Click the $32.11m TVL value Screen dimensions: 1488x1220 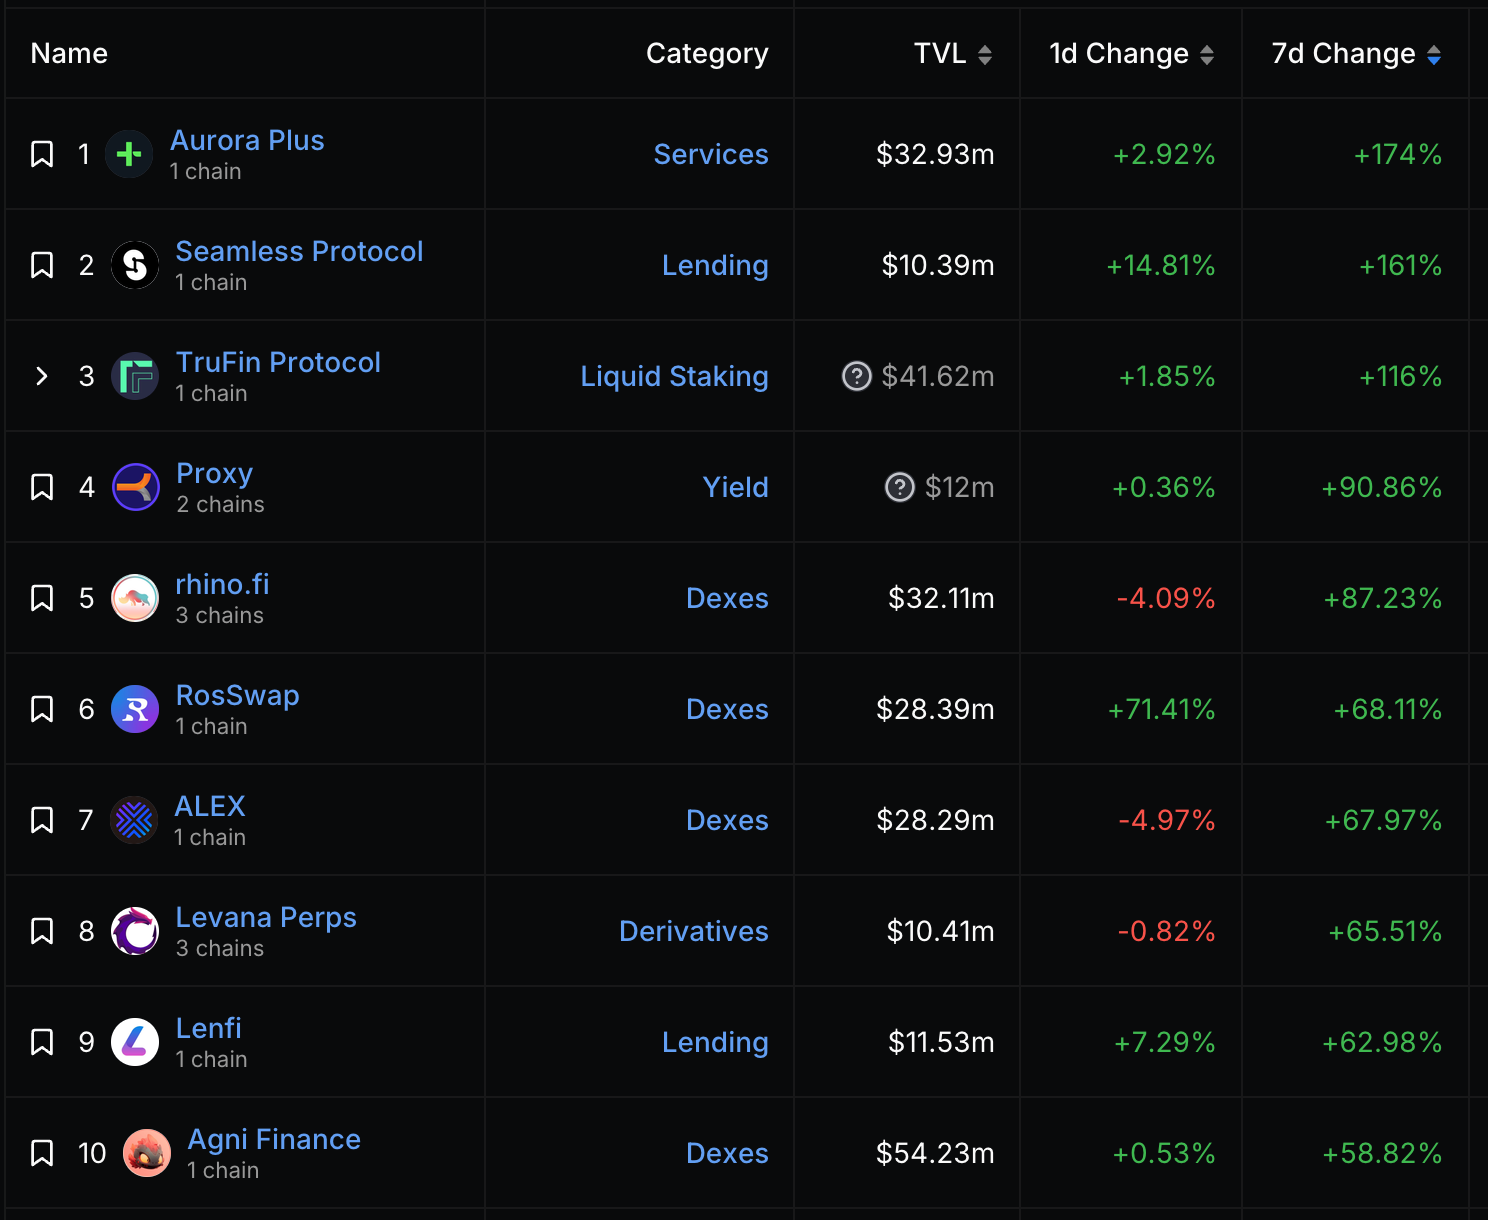pos(941,598)
